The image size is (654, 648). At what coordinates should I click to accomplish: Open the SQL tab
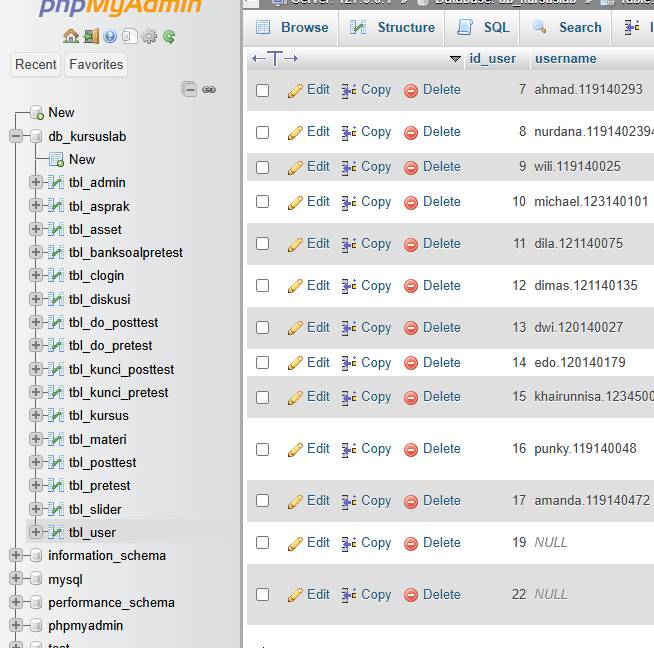coord(482,27)
